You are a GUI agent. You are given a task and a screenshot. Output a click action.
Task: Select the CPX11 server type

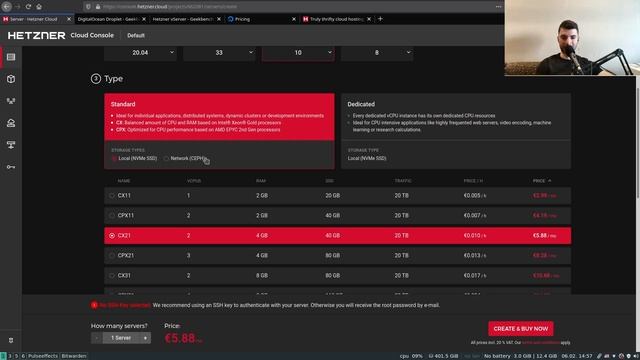(x=338, y=216)
